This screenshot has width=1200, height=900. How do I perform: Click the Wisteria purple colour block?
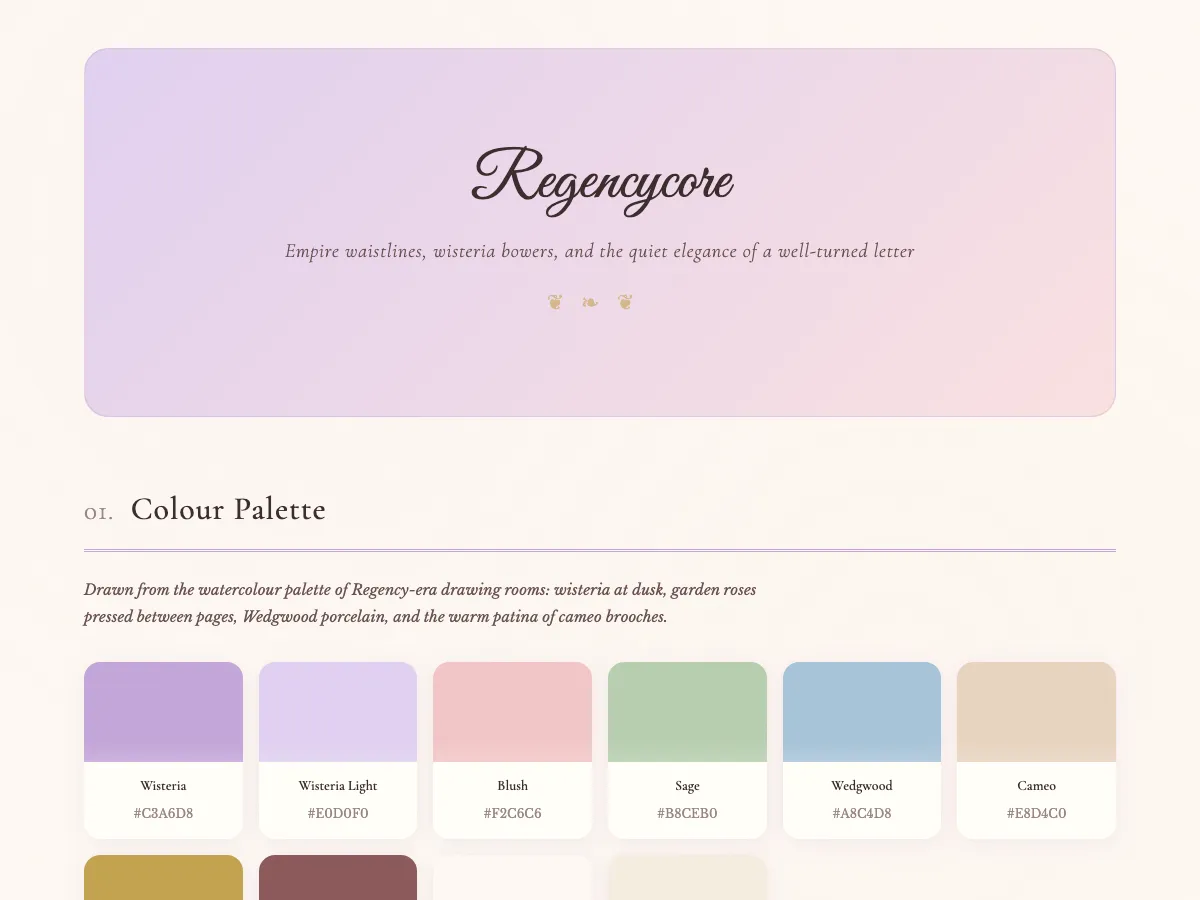click(163, 710)
